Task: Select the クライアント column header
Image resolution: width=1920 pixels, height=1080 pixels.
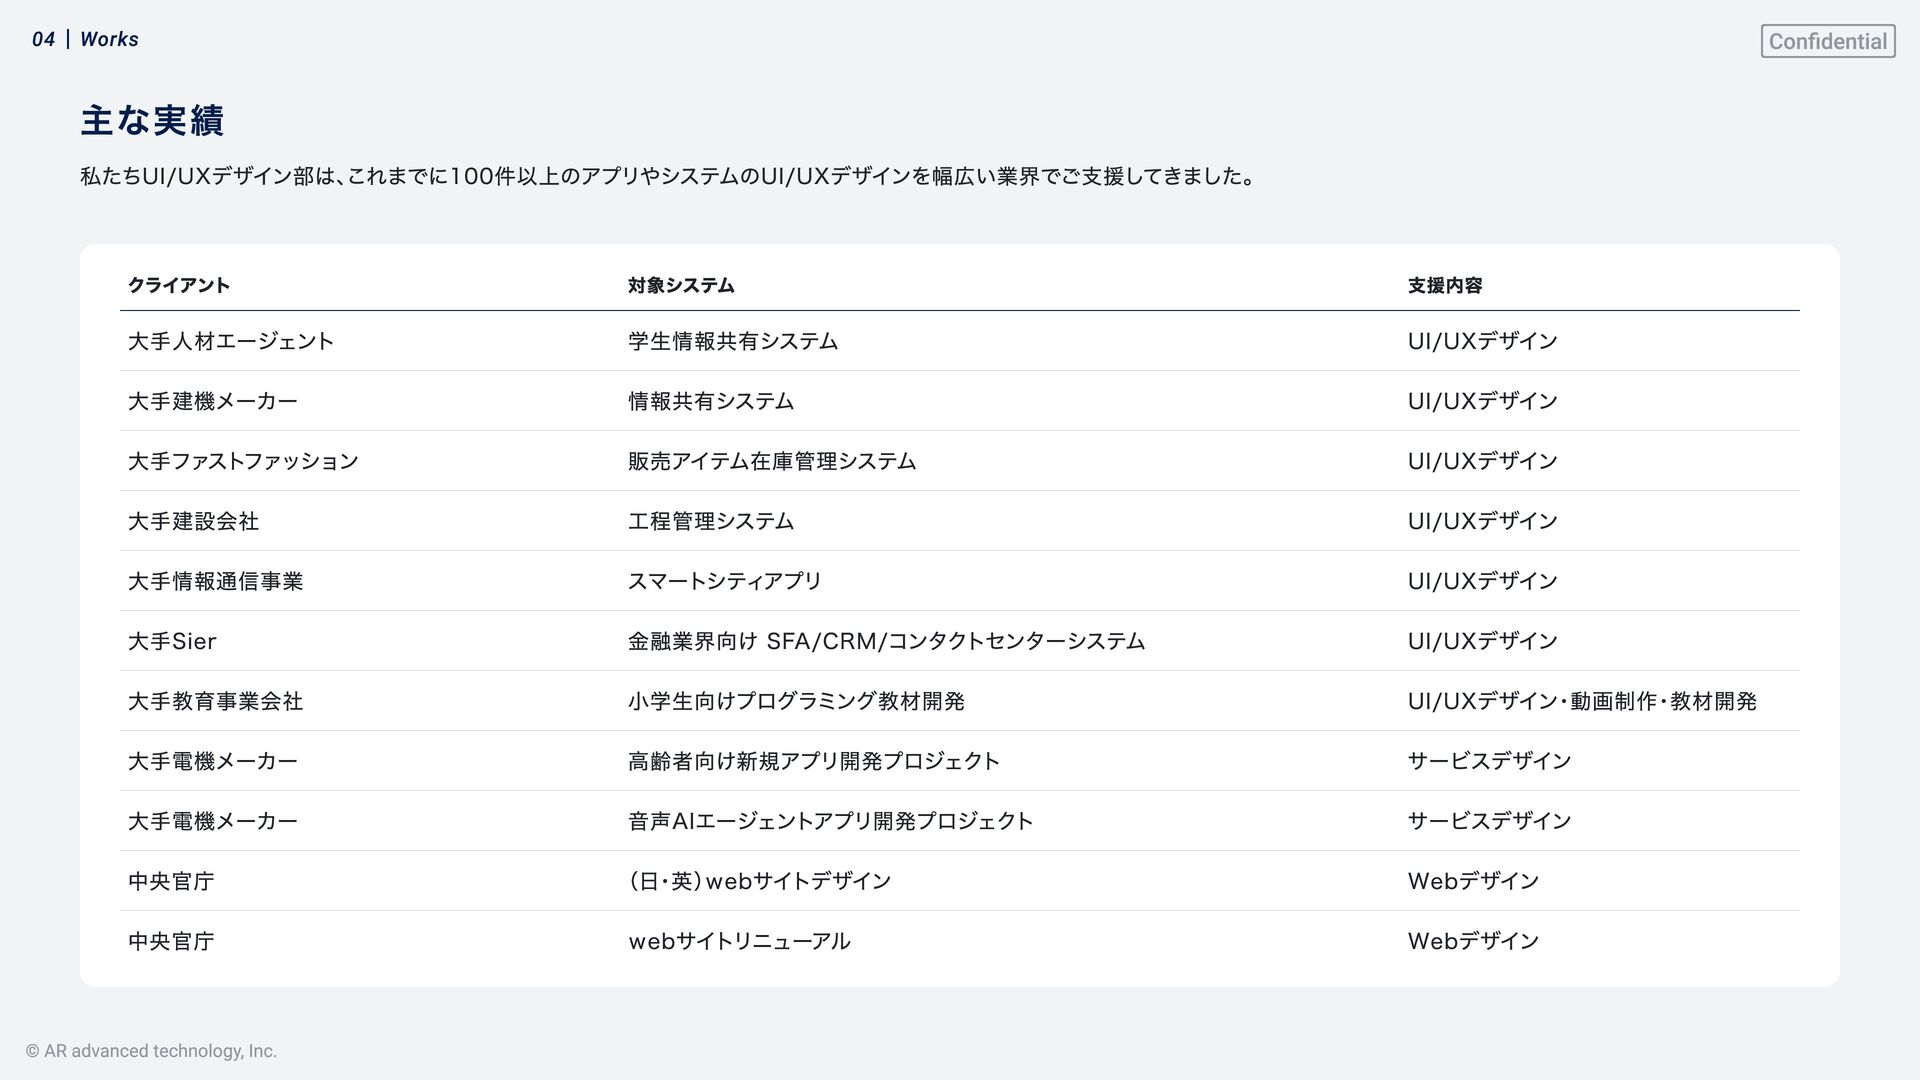Action: (179, 285)
